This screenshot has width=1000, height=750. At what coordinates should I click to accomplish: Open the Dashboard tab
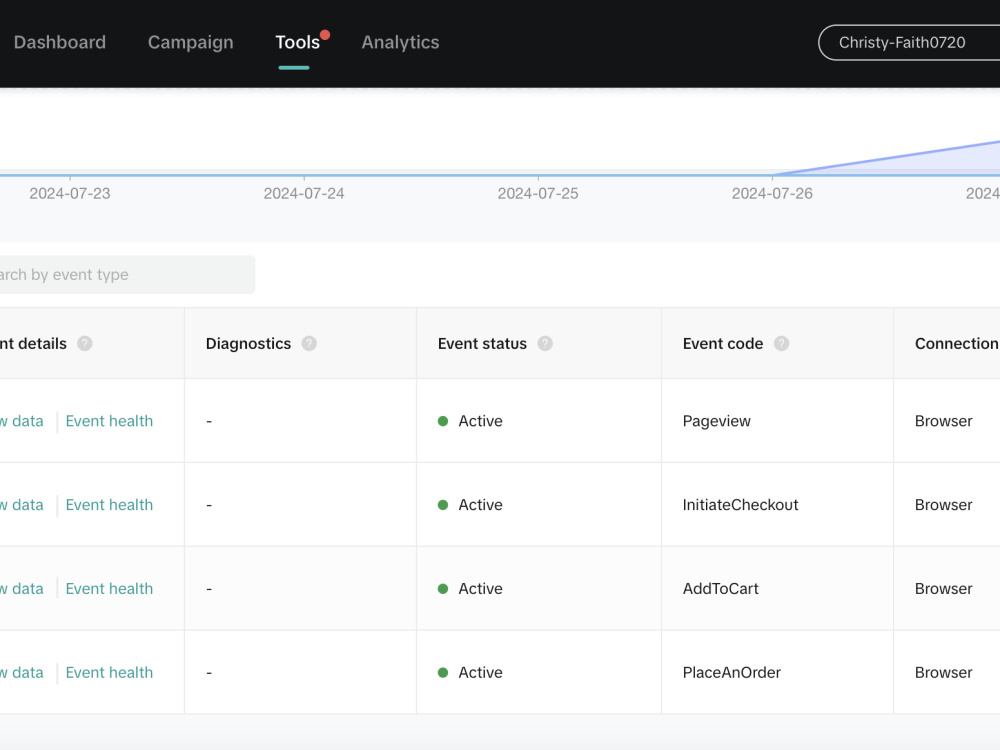pos(60,42)
